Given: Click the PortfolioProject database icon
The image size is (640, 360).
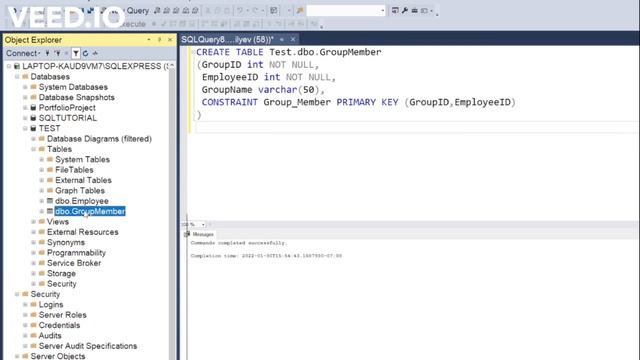Looking at the screenshot, I should (33, 108).
